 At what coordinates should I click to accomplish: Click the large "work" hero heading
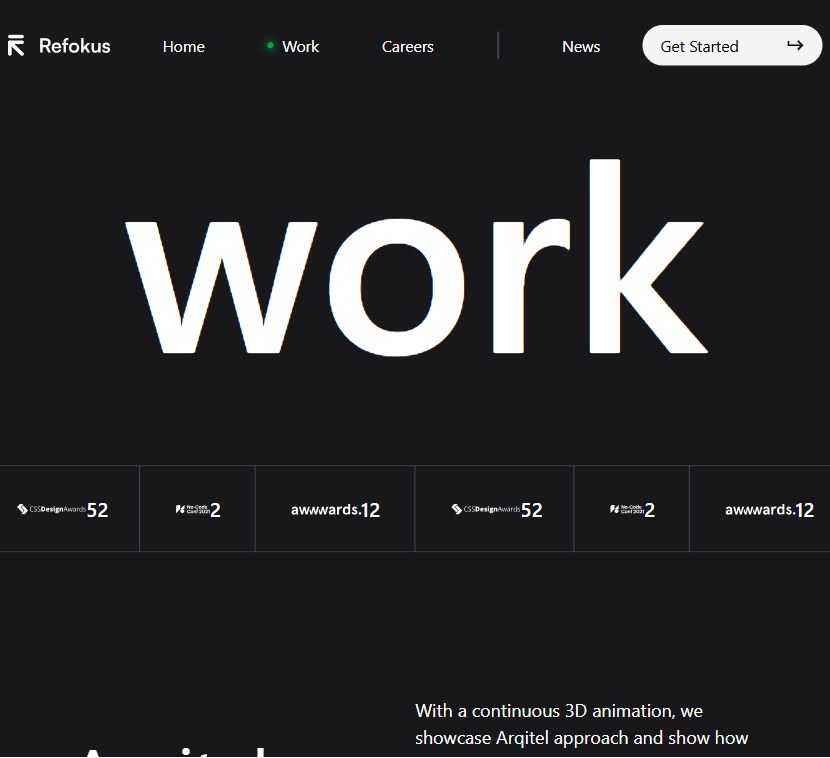[415, 260]
